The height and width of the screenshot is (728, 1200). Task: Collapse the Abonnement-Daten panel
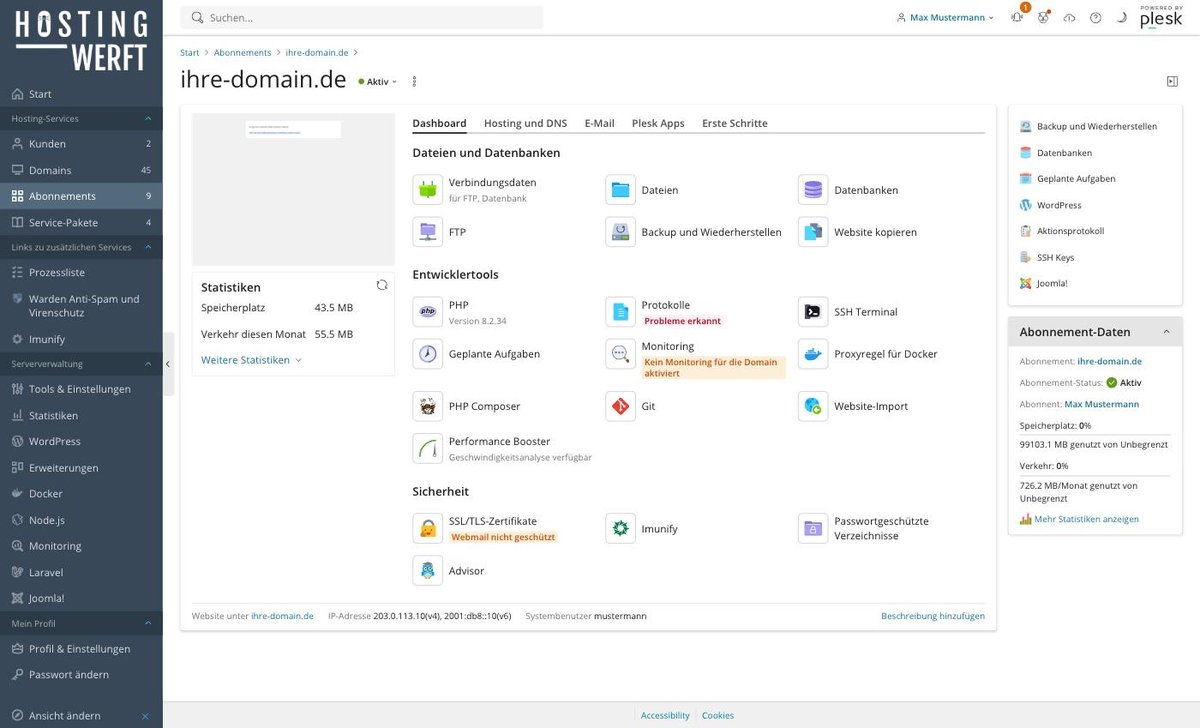tap(1166, 332)
